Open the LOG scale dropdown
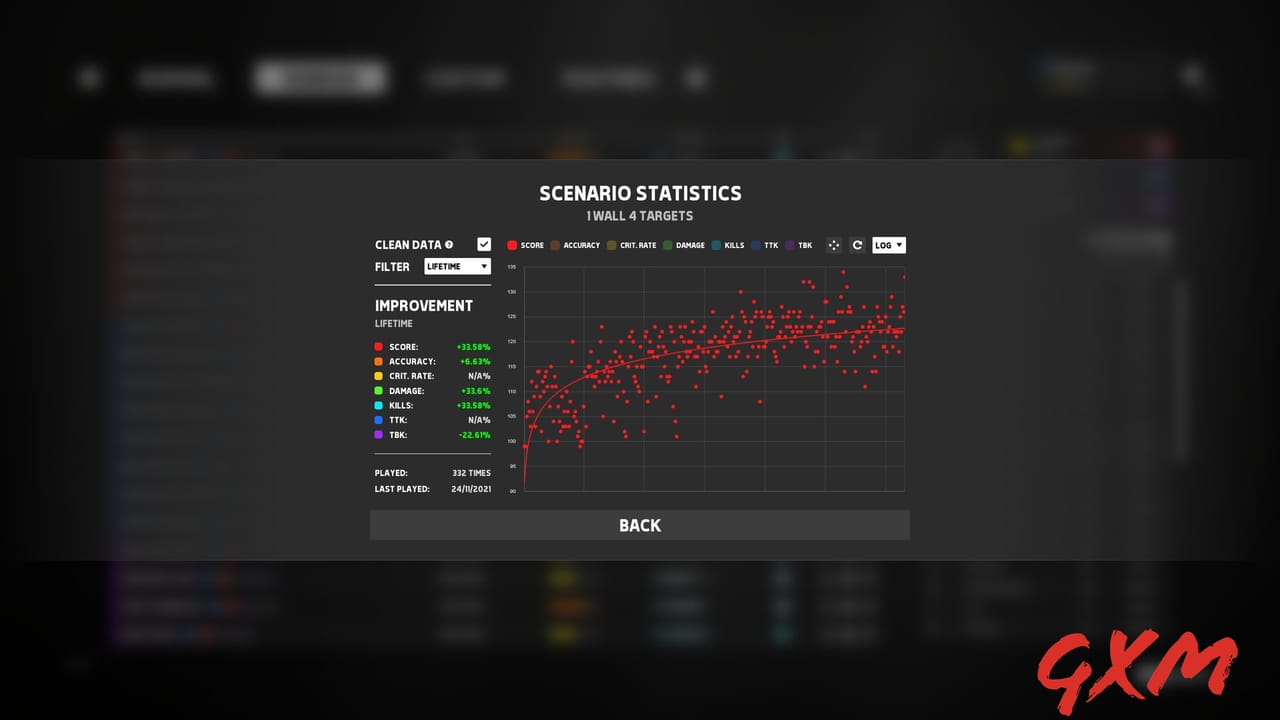1280x720 pixels. coord(887,245)
